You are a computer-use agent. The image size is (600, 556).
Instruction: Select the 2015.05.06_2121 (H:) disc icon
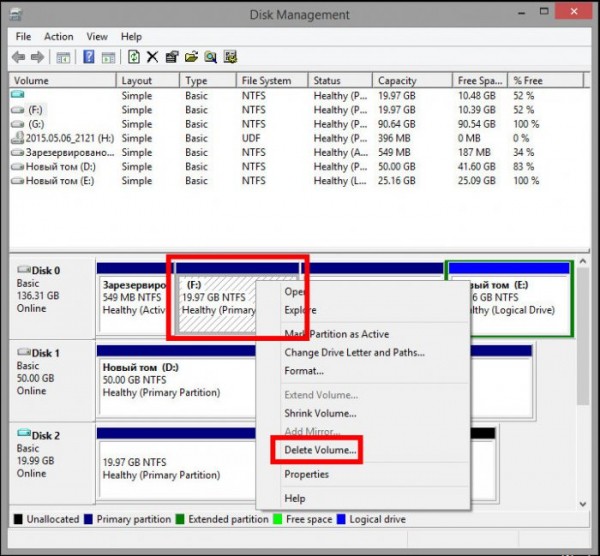tap(17, 138)
